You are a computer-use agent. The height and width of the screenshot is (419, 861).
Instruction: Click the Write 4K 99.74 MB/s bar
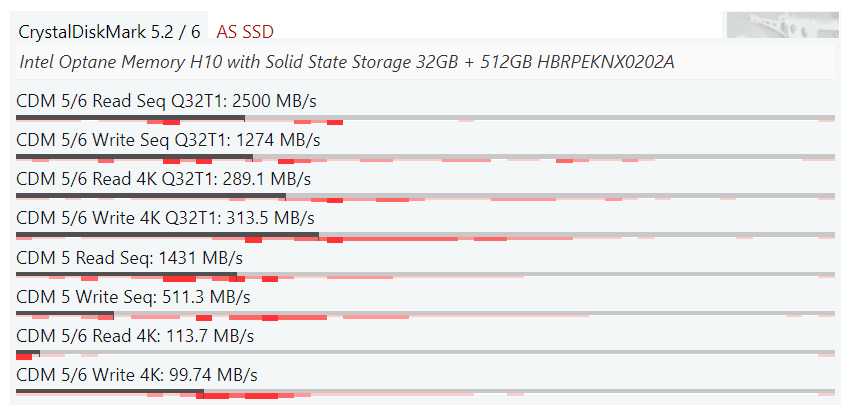tap(425, 393)
